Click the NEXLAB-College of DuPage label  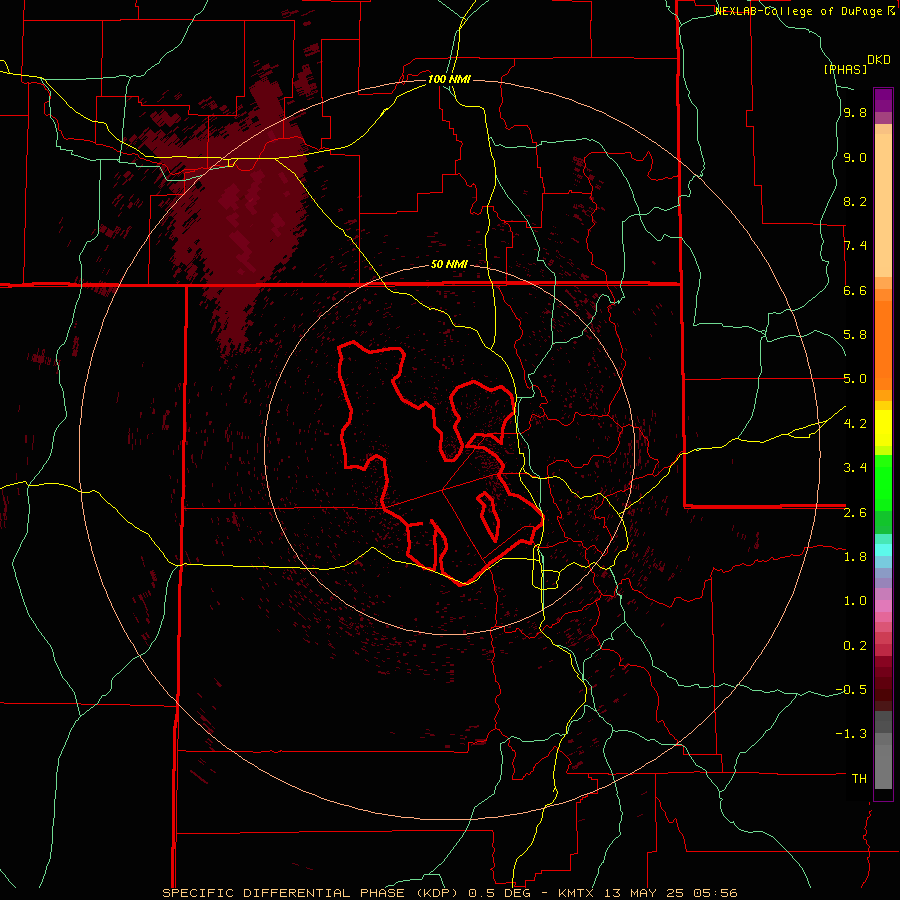coord(800,11)
